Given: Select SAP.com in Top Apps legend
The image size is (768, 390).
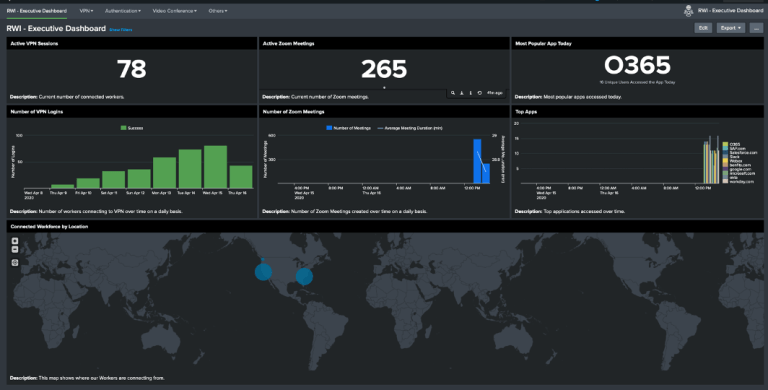Looking at the screenshot, I should tap(738, 148).
